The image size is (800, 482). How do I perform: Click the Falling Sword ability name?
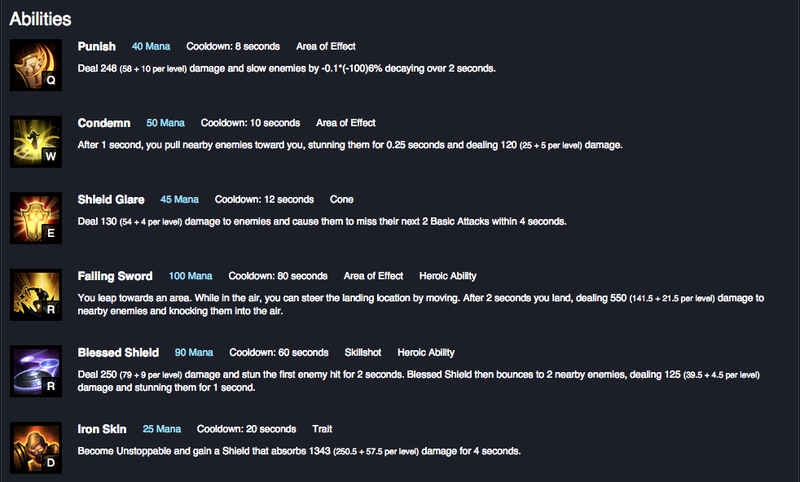(x=115, y=276)
